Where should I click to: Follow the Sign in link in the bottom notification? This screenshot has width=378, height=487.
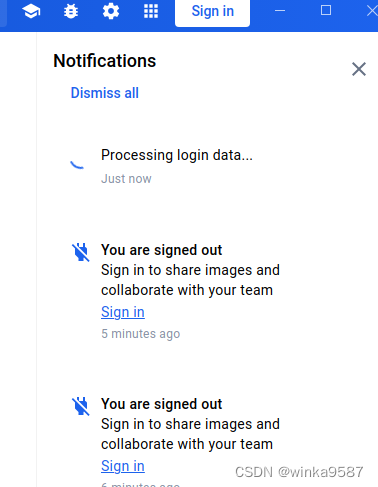pyautogui.click(x=123, y=466)
